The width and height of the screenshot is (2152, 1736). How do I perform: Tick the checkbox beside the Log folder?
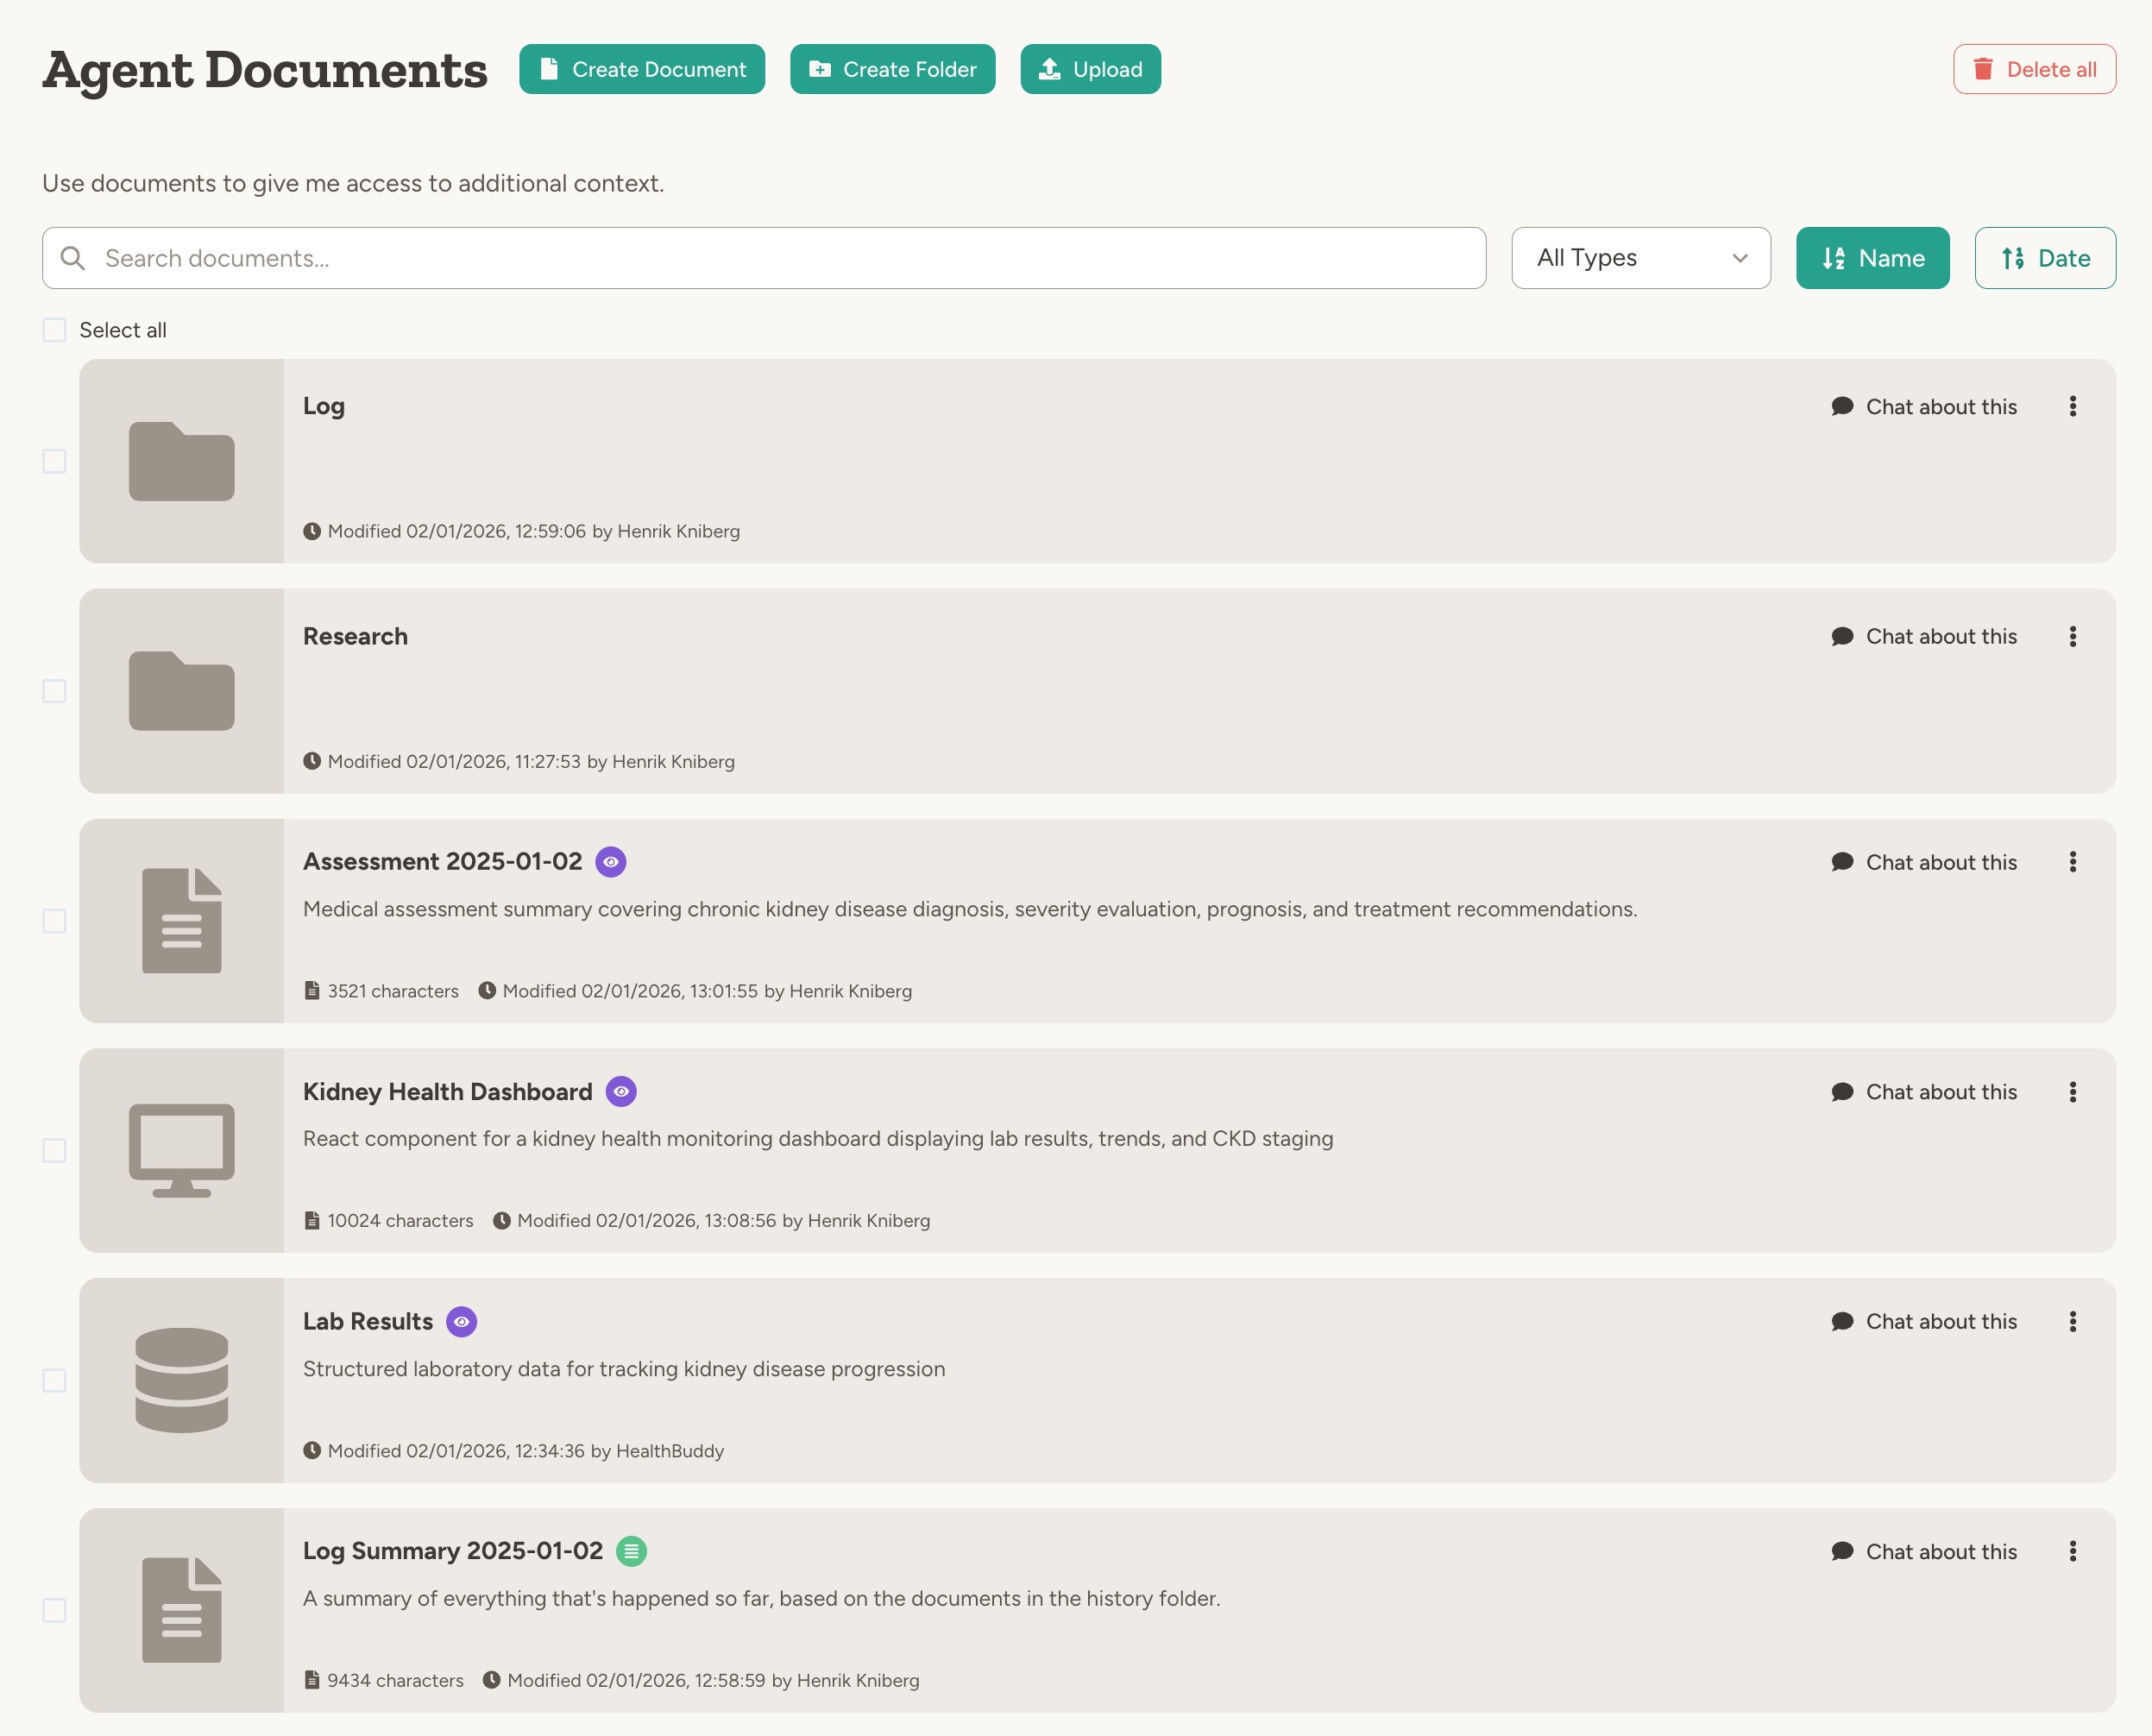pos(54,461)
